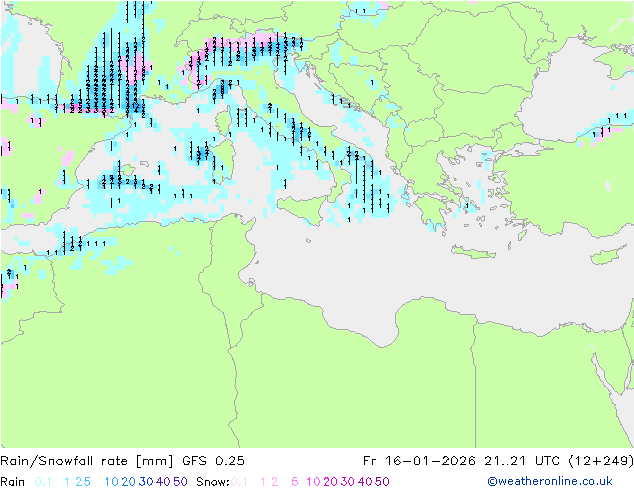Click the 'Snow:' legend label
The height and width of the screenshot is (490, 634).
tap(213, 482)
